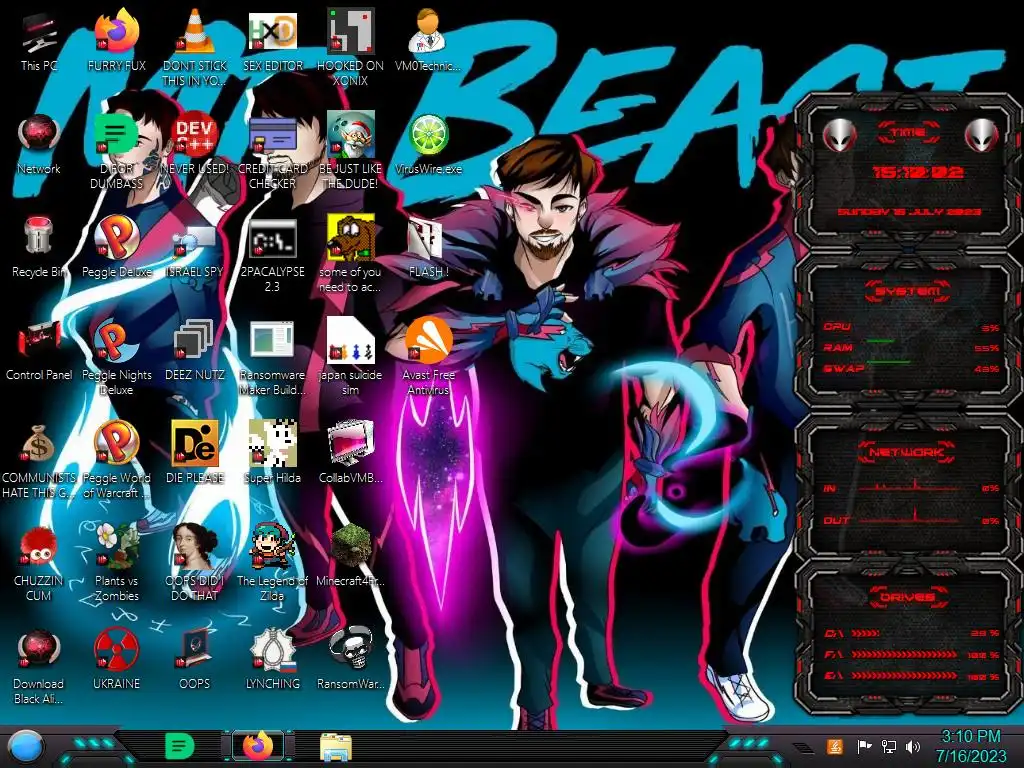Select the Santa Claus game icon
The width and height of the screenshot is (1024, 768).
pos(350,135)
